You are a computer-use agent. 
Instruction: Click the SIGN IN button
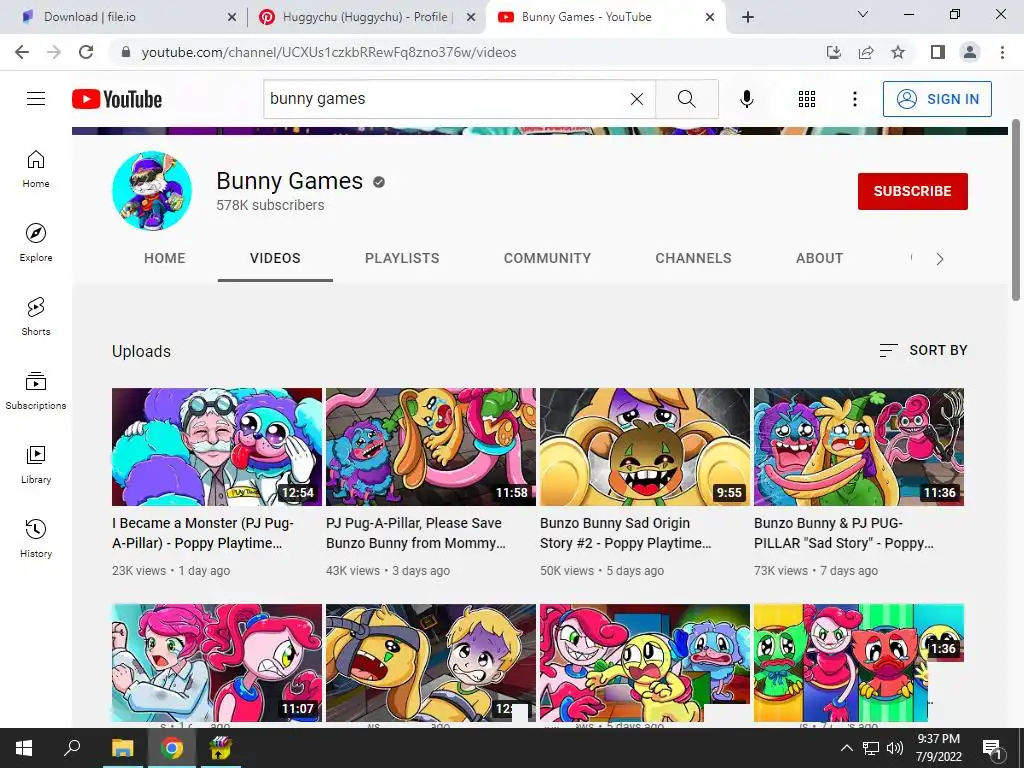(x=937, y=99)
